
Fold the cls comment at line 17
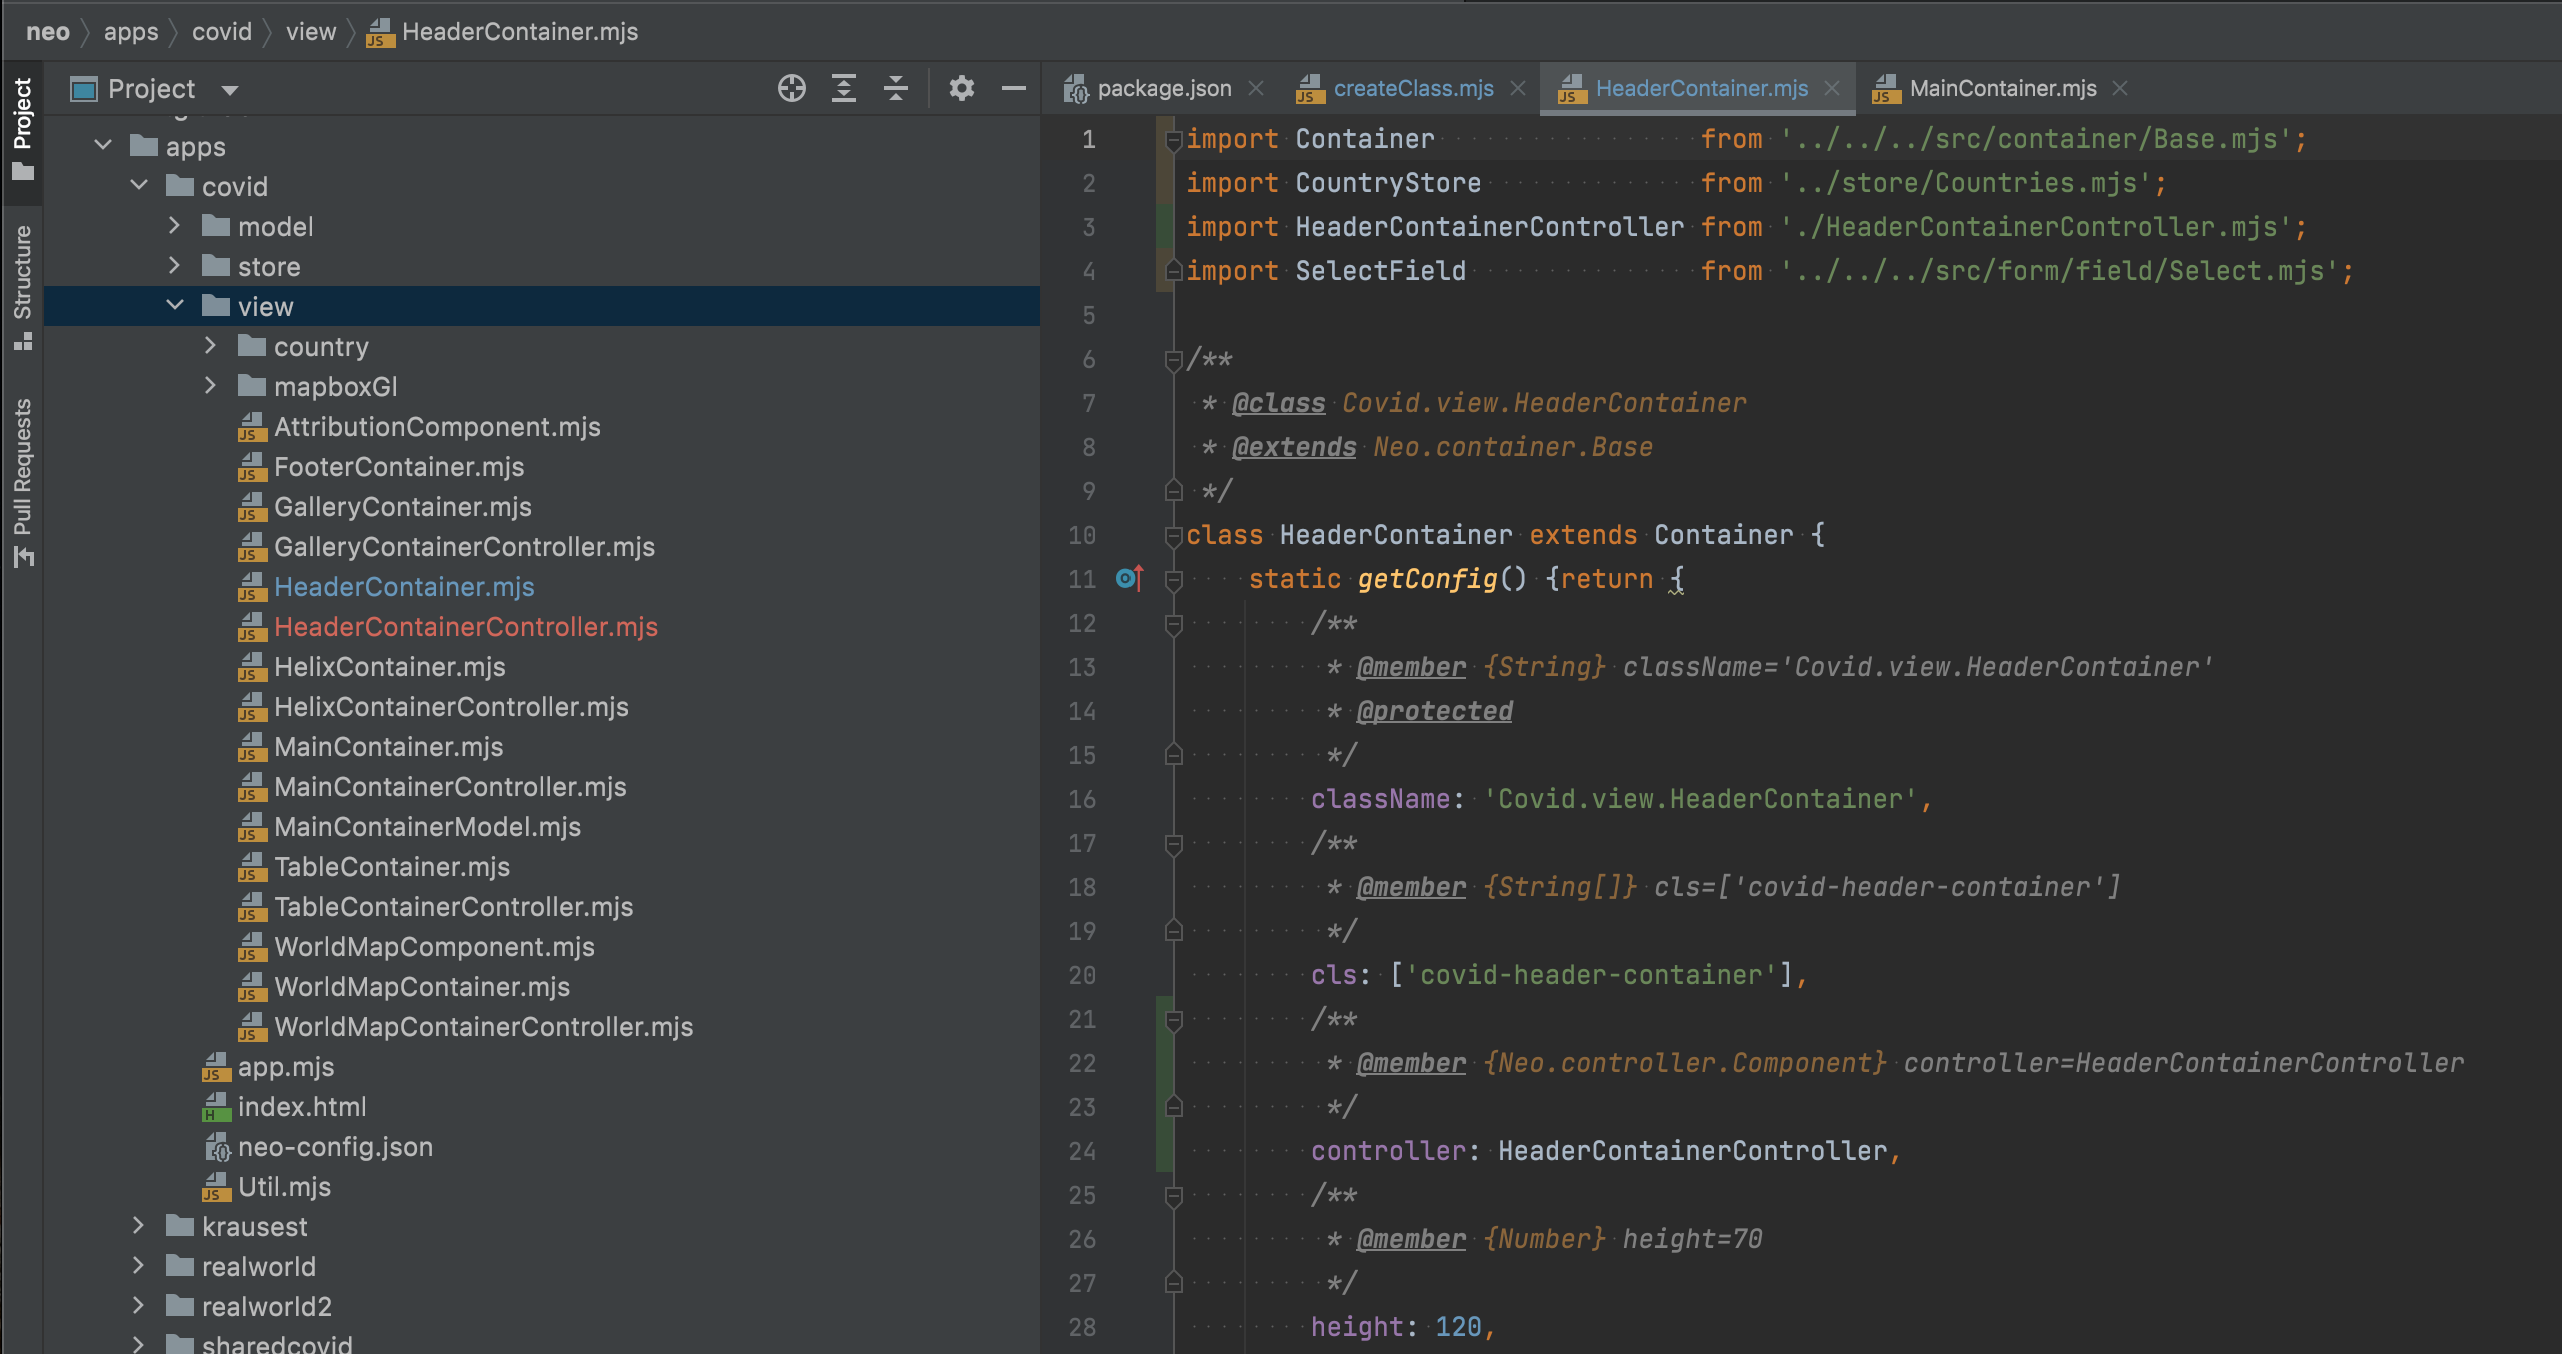coord(1174,844)
